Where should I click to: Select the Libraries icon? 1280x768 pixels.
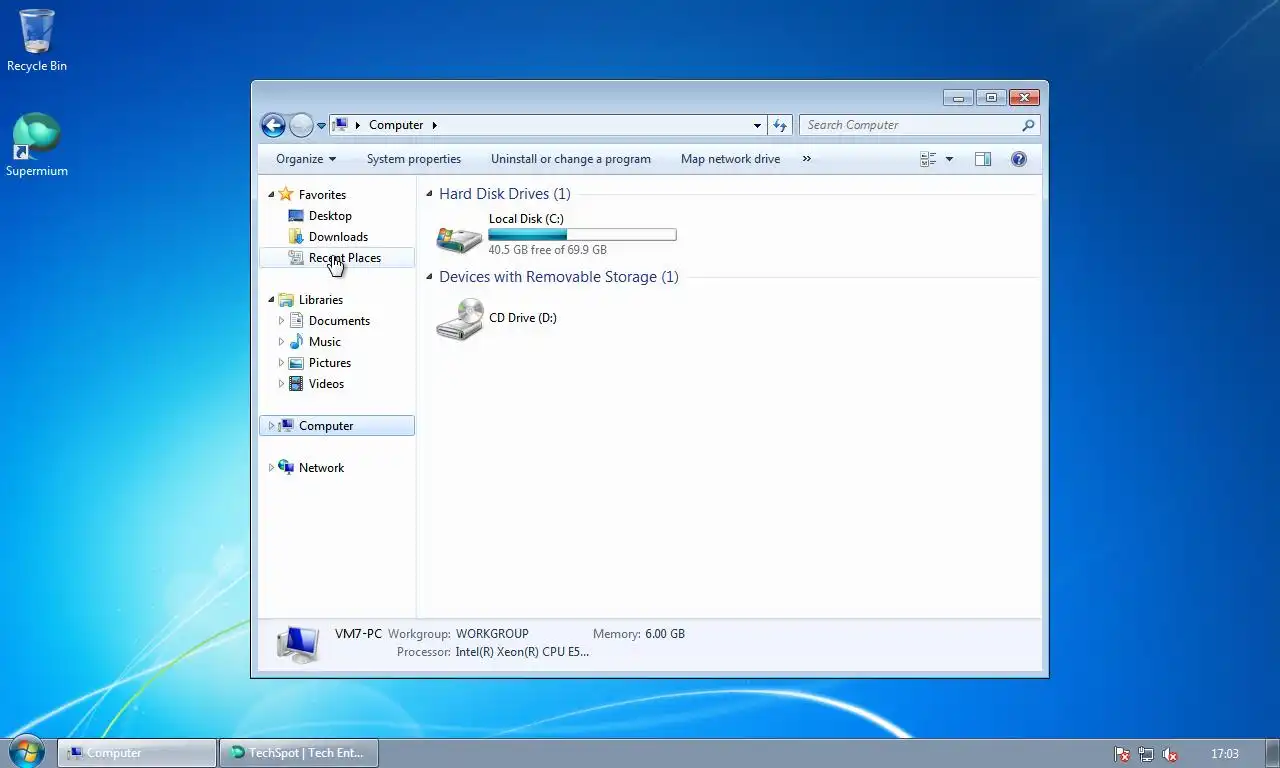click(286, 300)
